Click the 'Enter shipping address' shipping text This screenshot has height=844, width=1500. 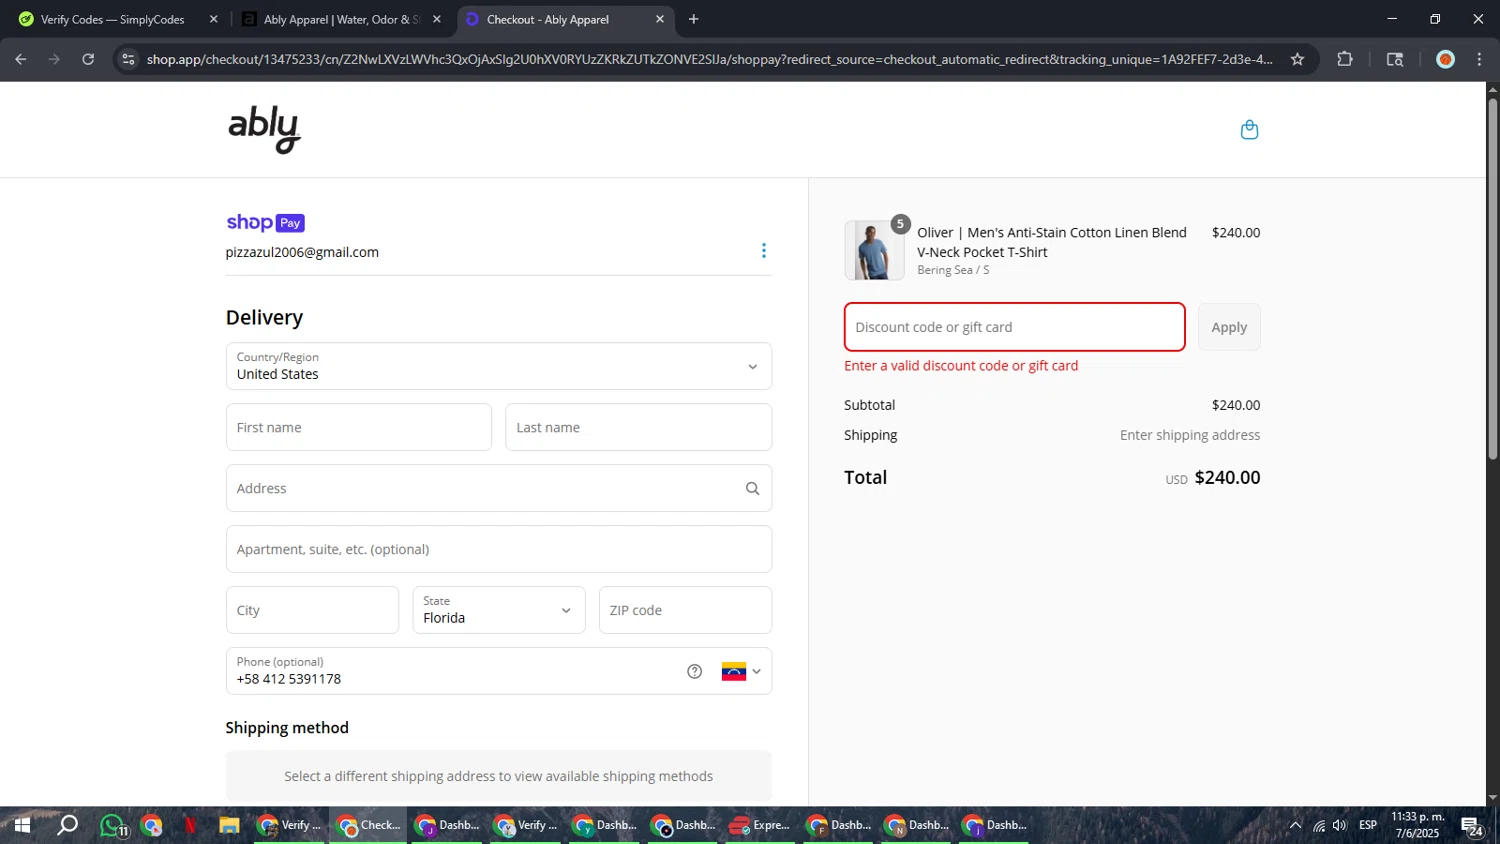(1190, 435)
